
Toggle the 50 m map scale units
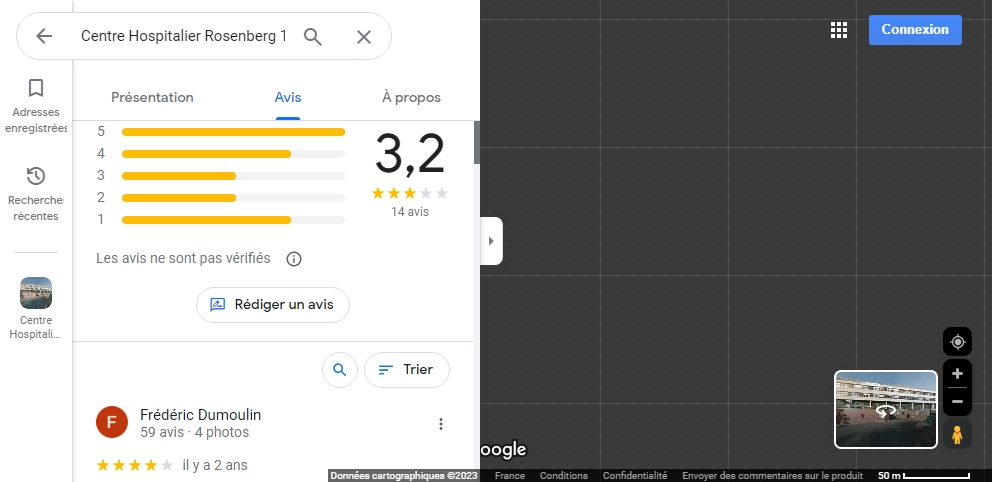click(924, 476)
